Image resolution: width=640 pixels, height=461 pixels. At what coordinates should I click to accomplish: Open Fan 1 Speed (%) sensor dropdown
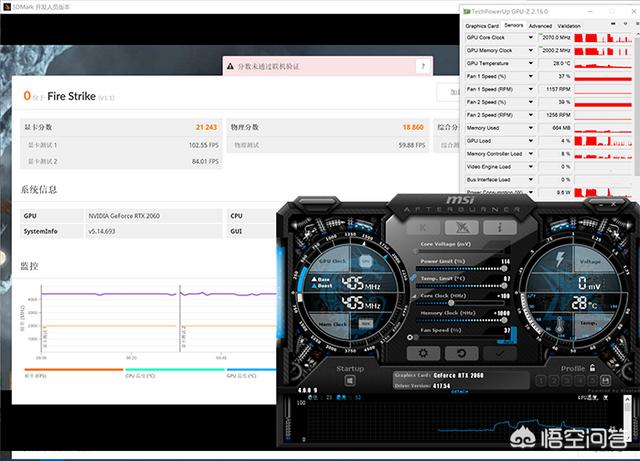[531, 76]
